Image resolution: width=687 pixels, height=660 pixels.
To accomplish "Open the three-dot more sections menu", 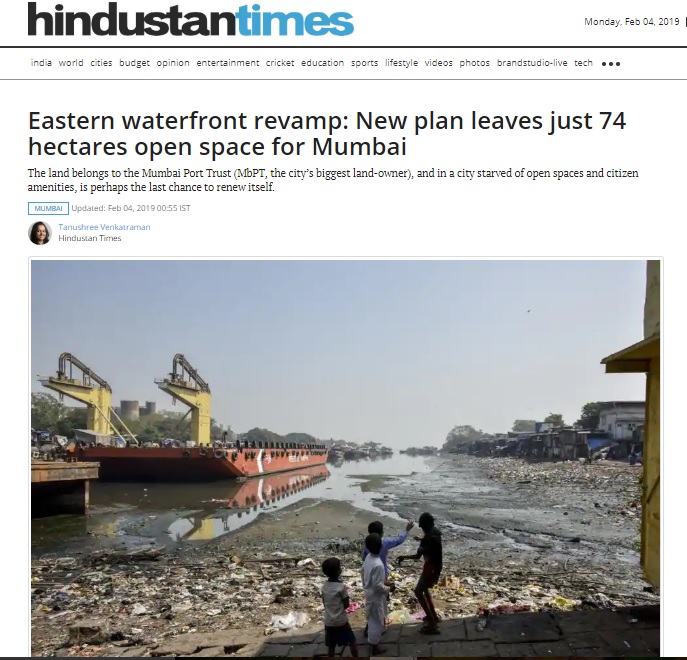I will tap(611, 64).
